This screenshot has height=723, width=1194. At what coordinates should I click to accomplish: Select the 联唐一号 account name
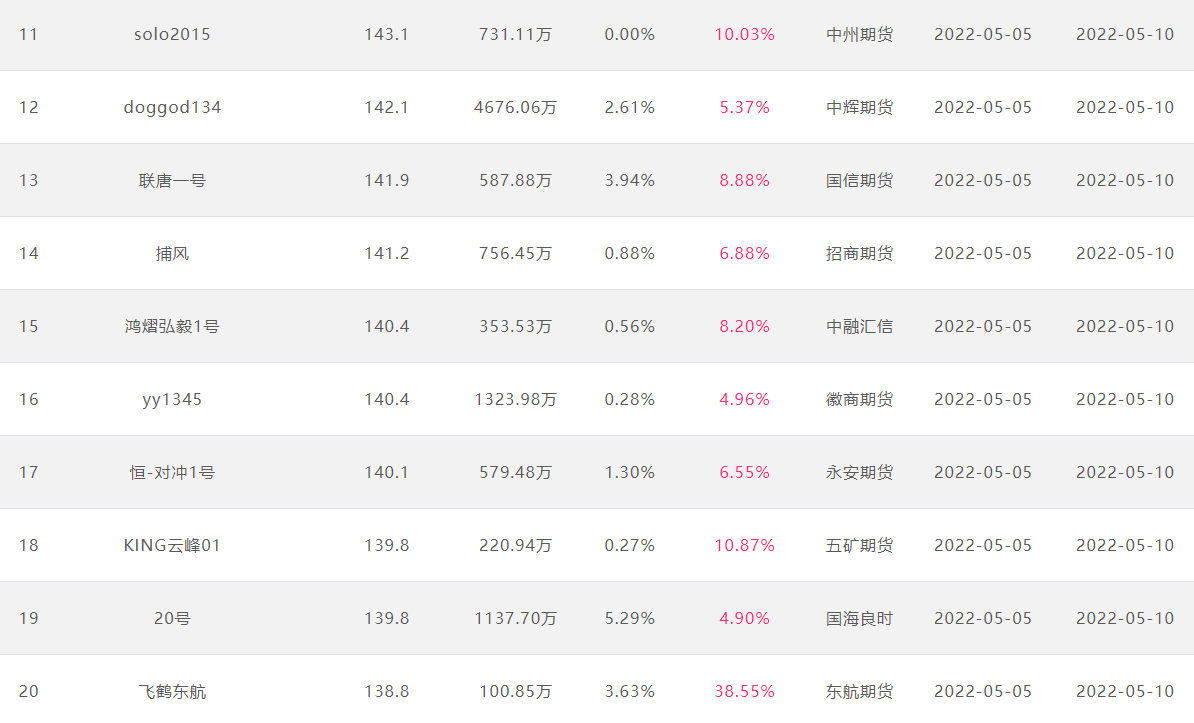coord(172,181)
